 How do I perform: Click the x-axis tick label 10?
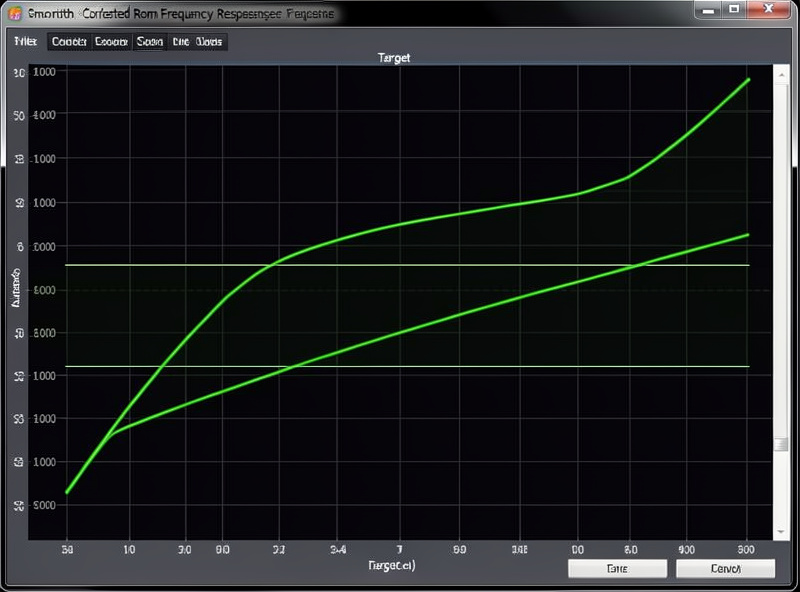[x=129, y=550]
